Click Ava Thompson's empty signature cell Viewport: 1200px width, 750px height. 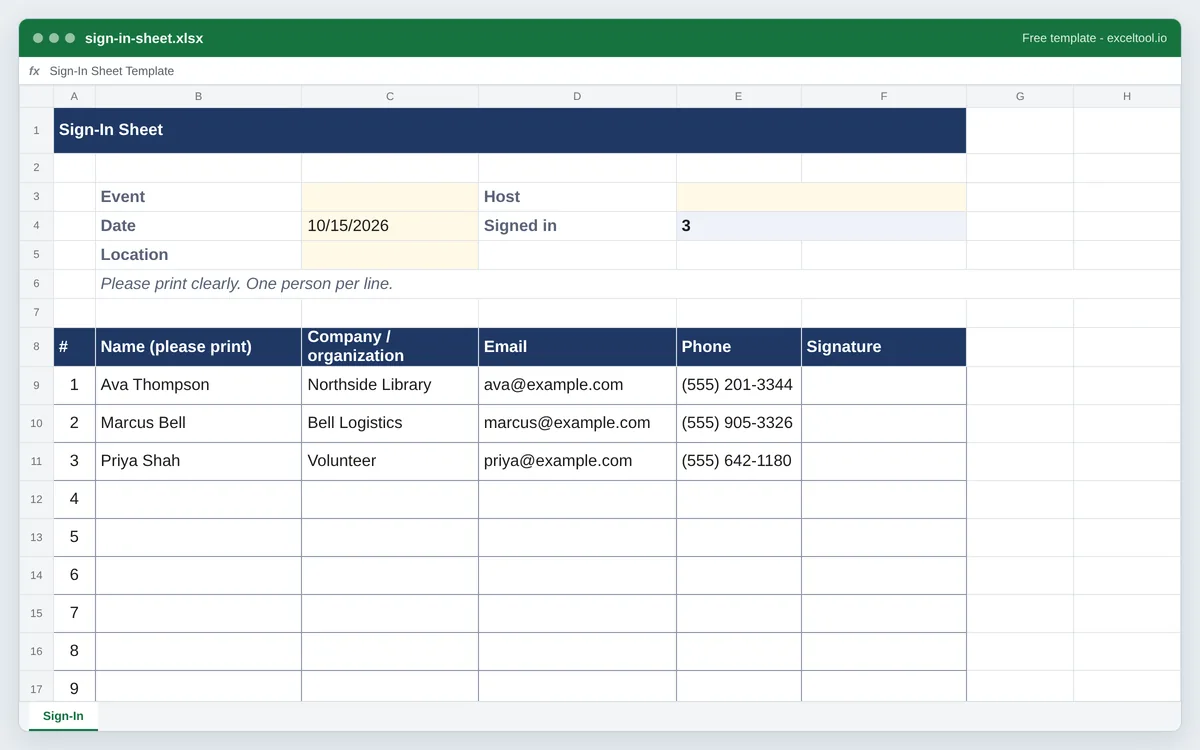[884, 385]
